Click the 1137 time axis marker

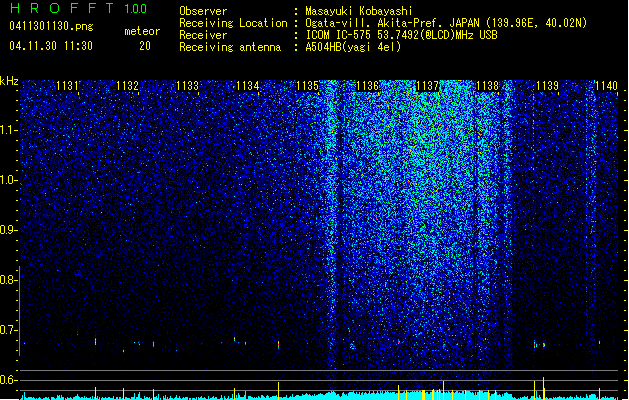(x=428, y=86)
